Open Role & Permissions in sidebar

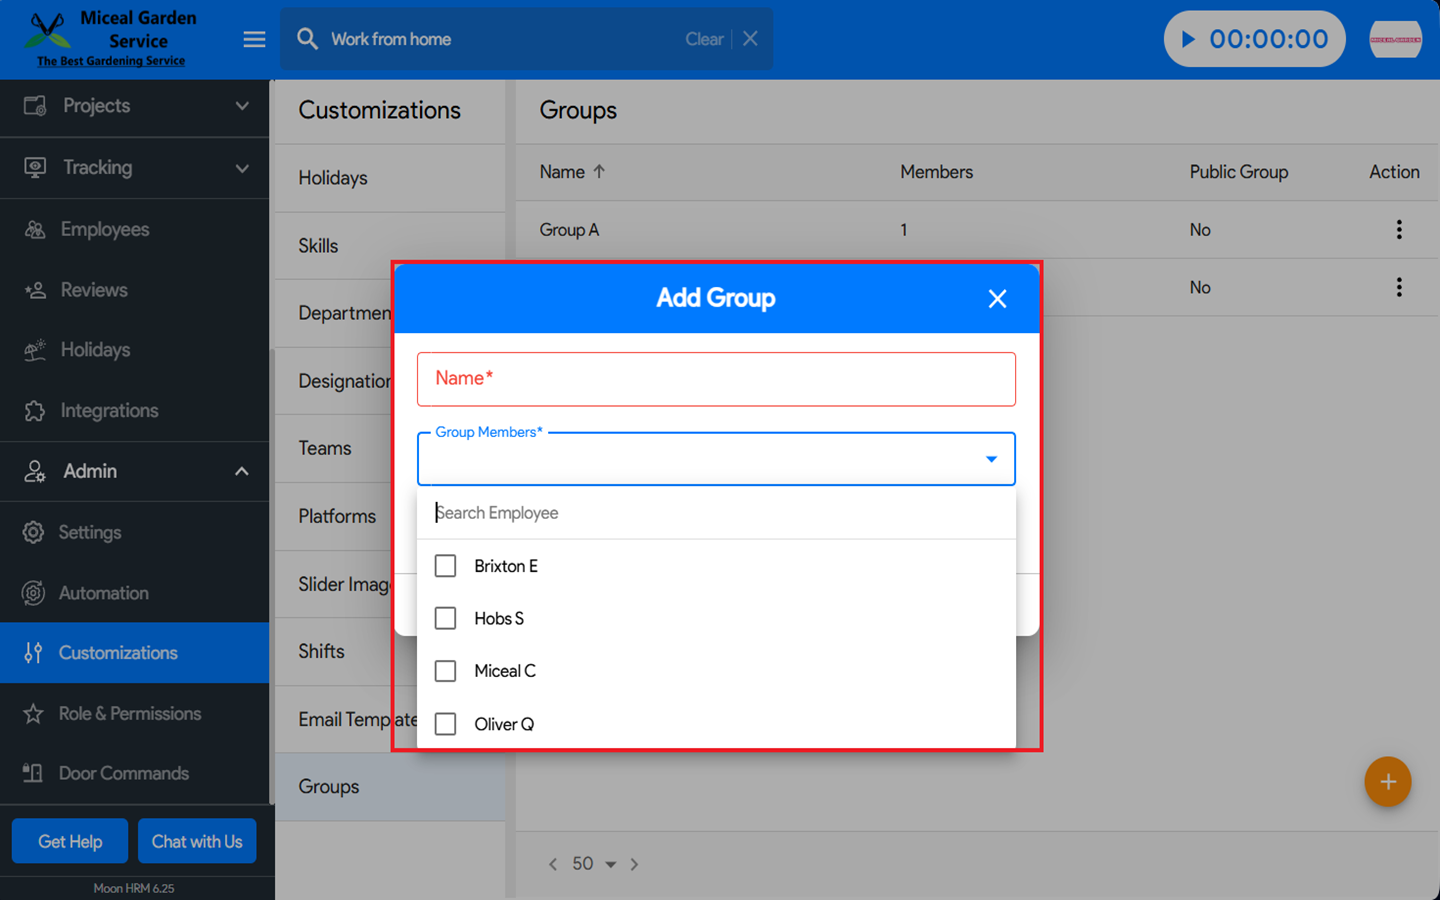(130, 714)
